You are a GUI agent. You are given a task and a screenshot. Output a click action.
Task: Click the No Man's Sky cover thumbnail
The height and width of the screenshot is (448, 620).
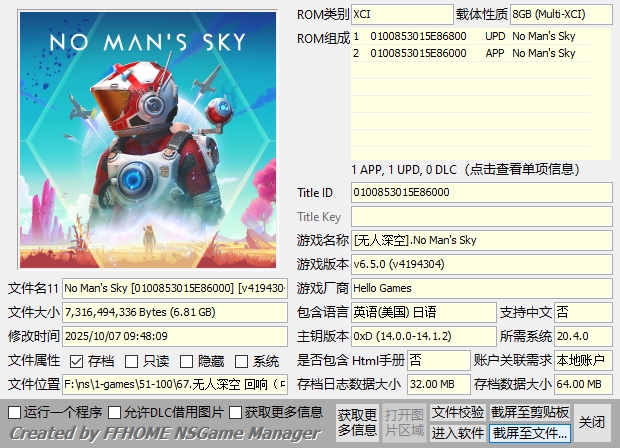148,140
